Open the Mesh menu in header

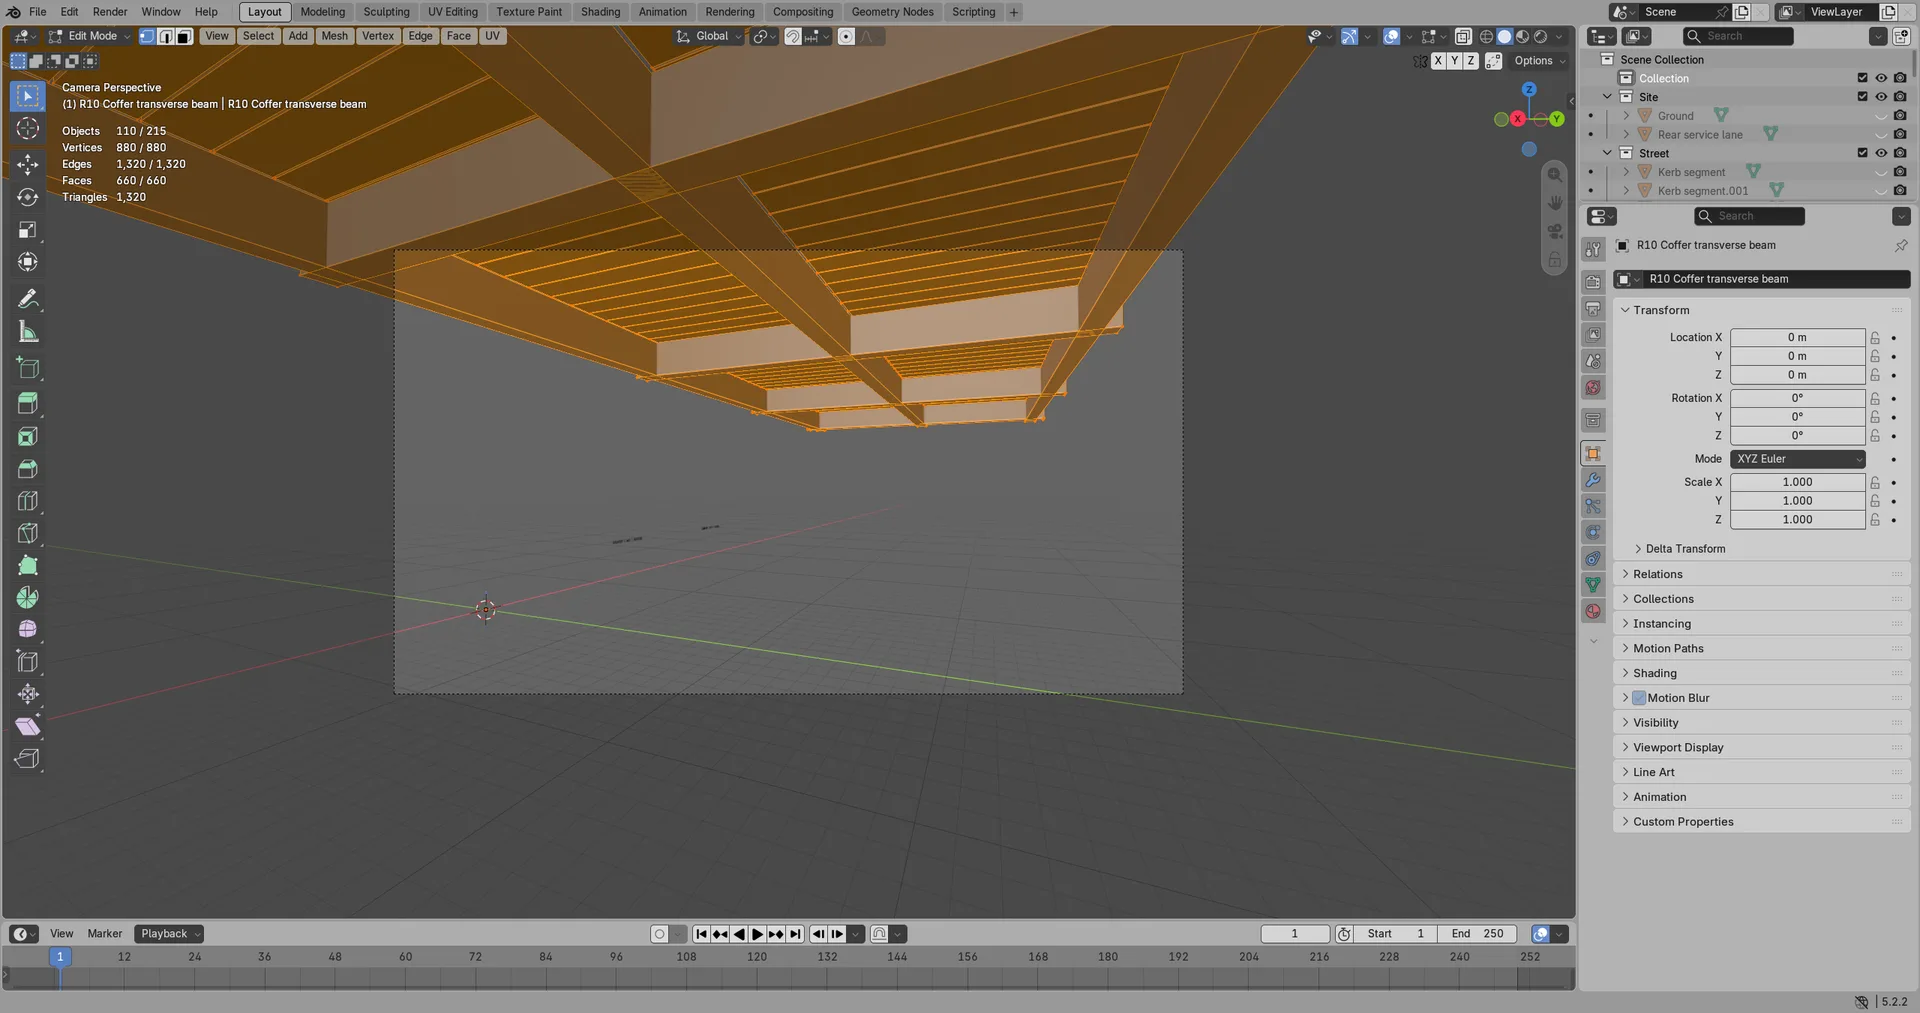click(334, 36)
